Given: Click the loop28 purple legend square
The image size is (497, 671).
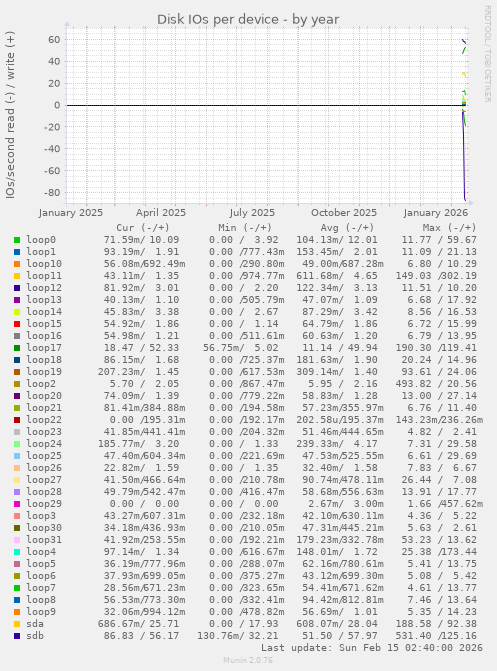Looking at the screenshot, I should coord(17,492).
